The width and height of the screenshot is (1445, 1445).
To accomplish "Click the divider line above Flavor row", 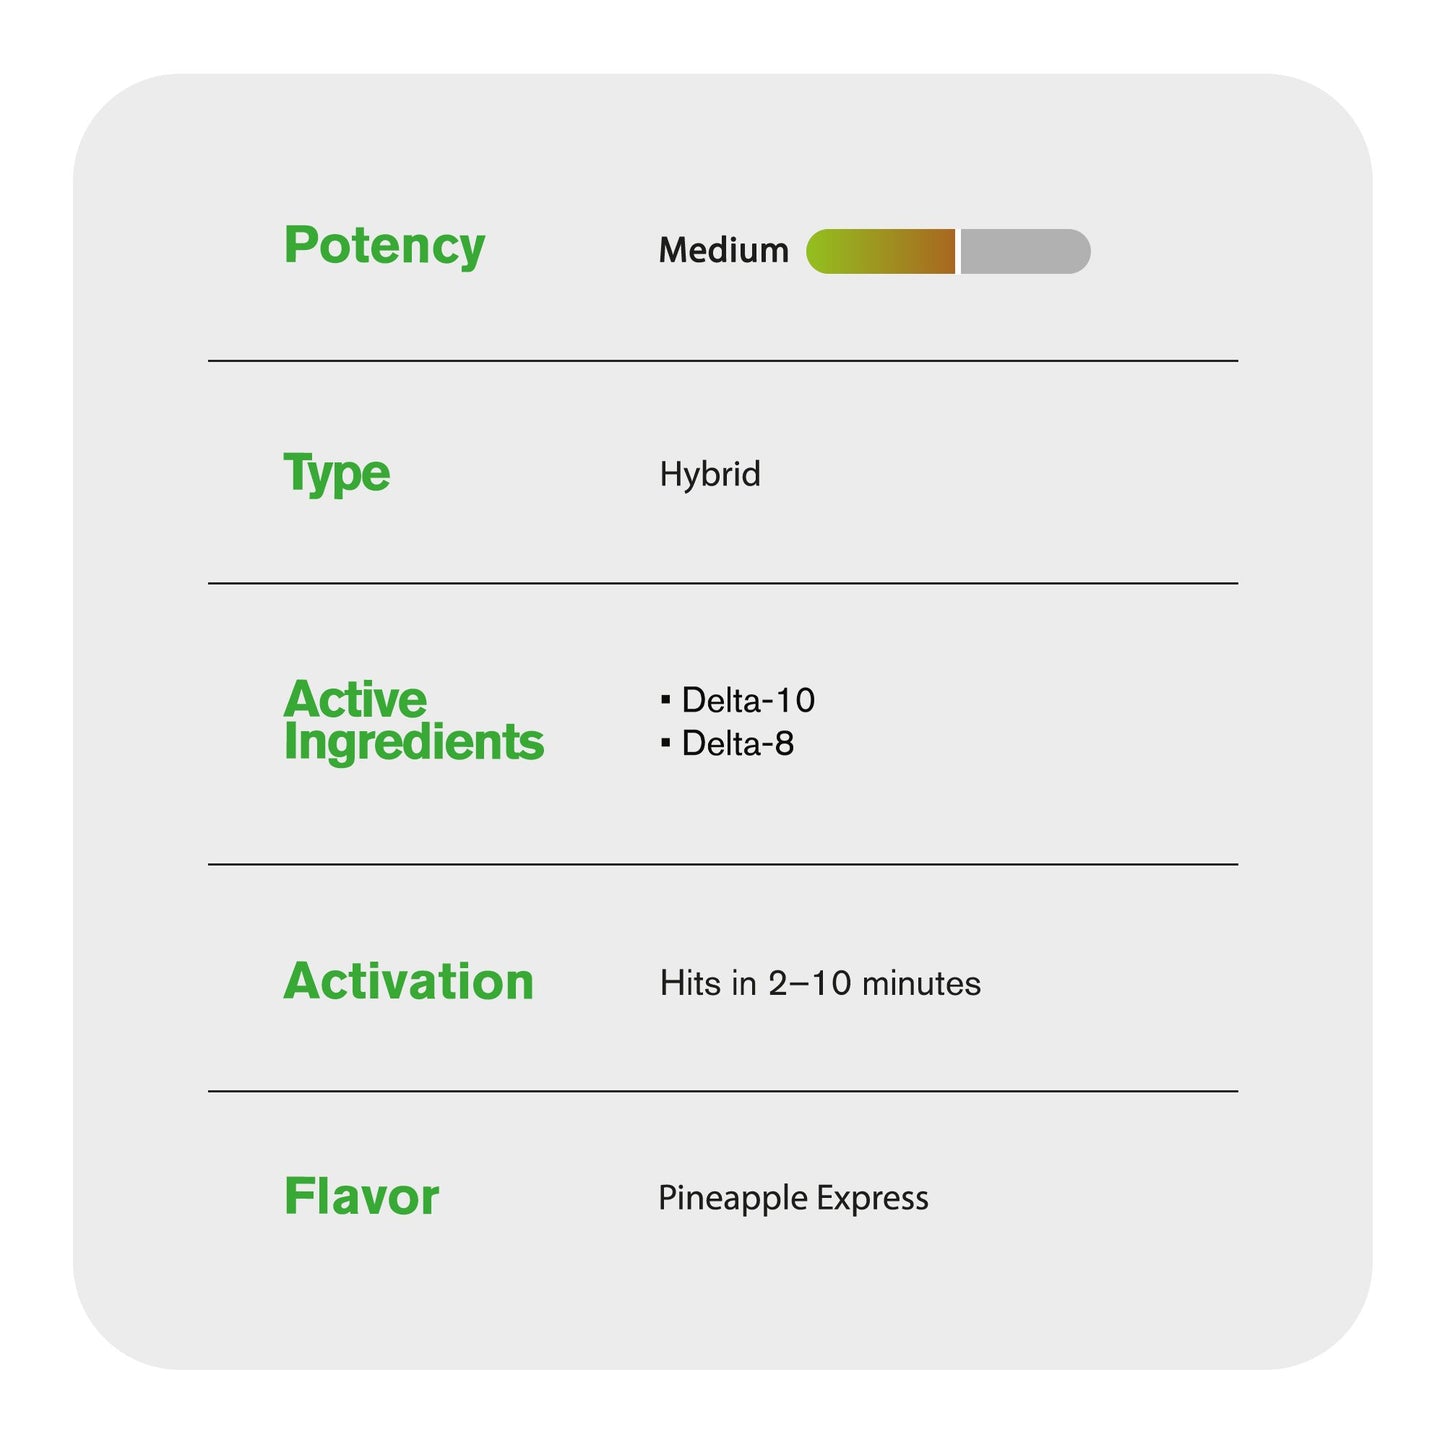I will tap(723, 1091).
